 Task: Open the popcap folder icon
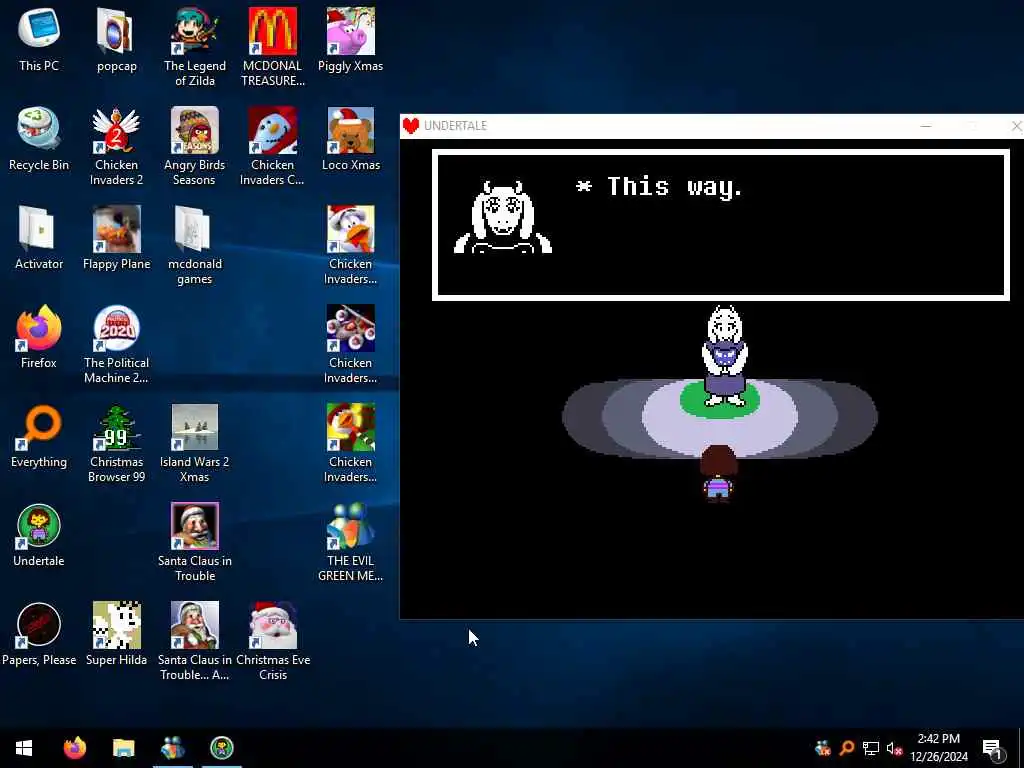pos(116,39)
